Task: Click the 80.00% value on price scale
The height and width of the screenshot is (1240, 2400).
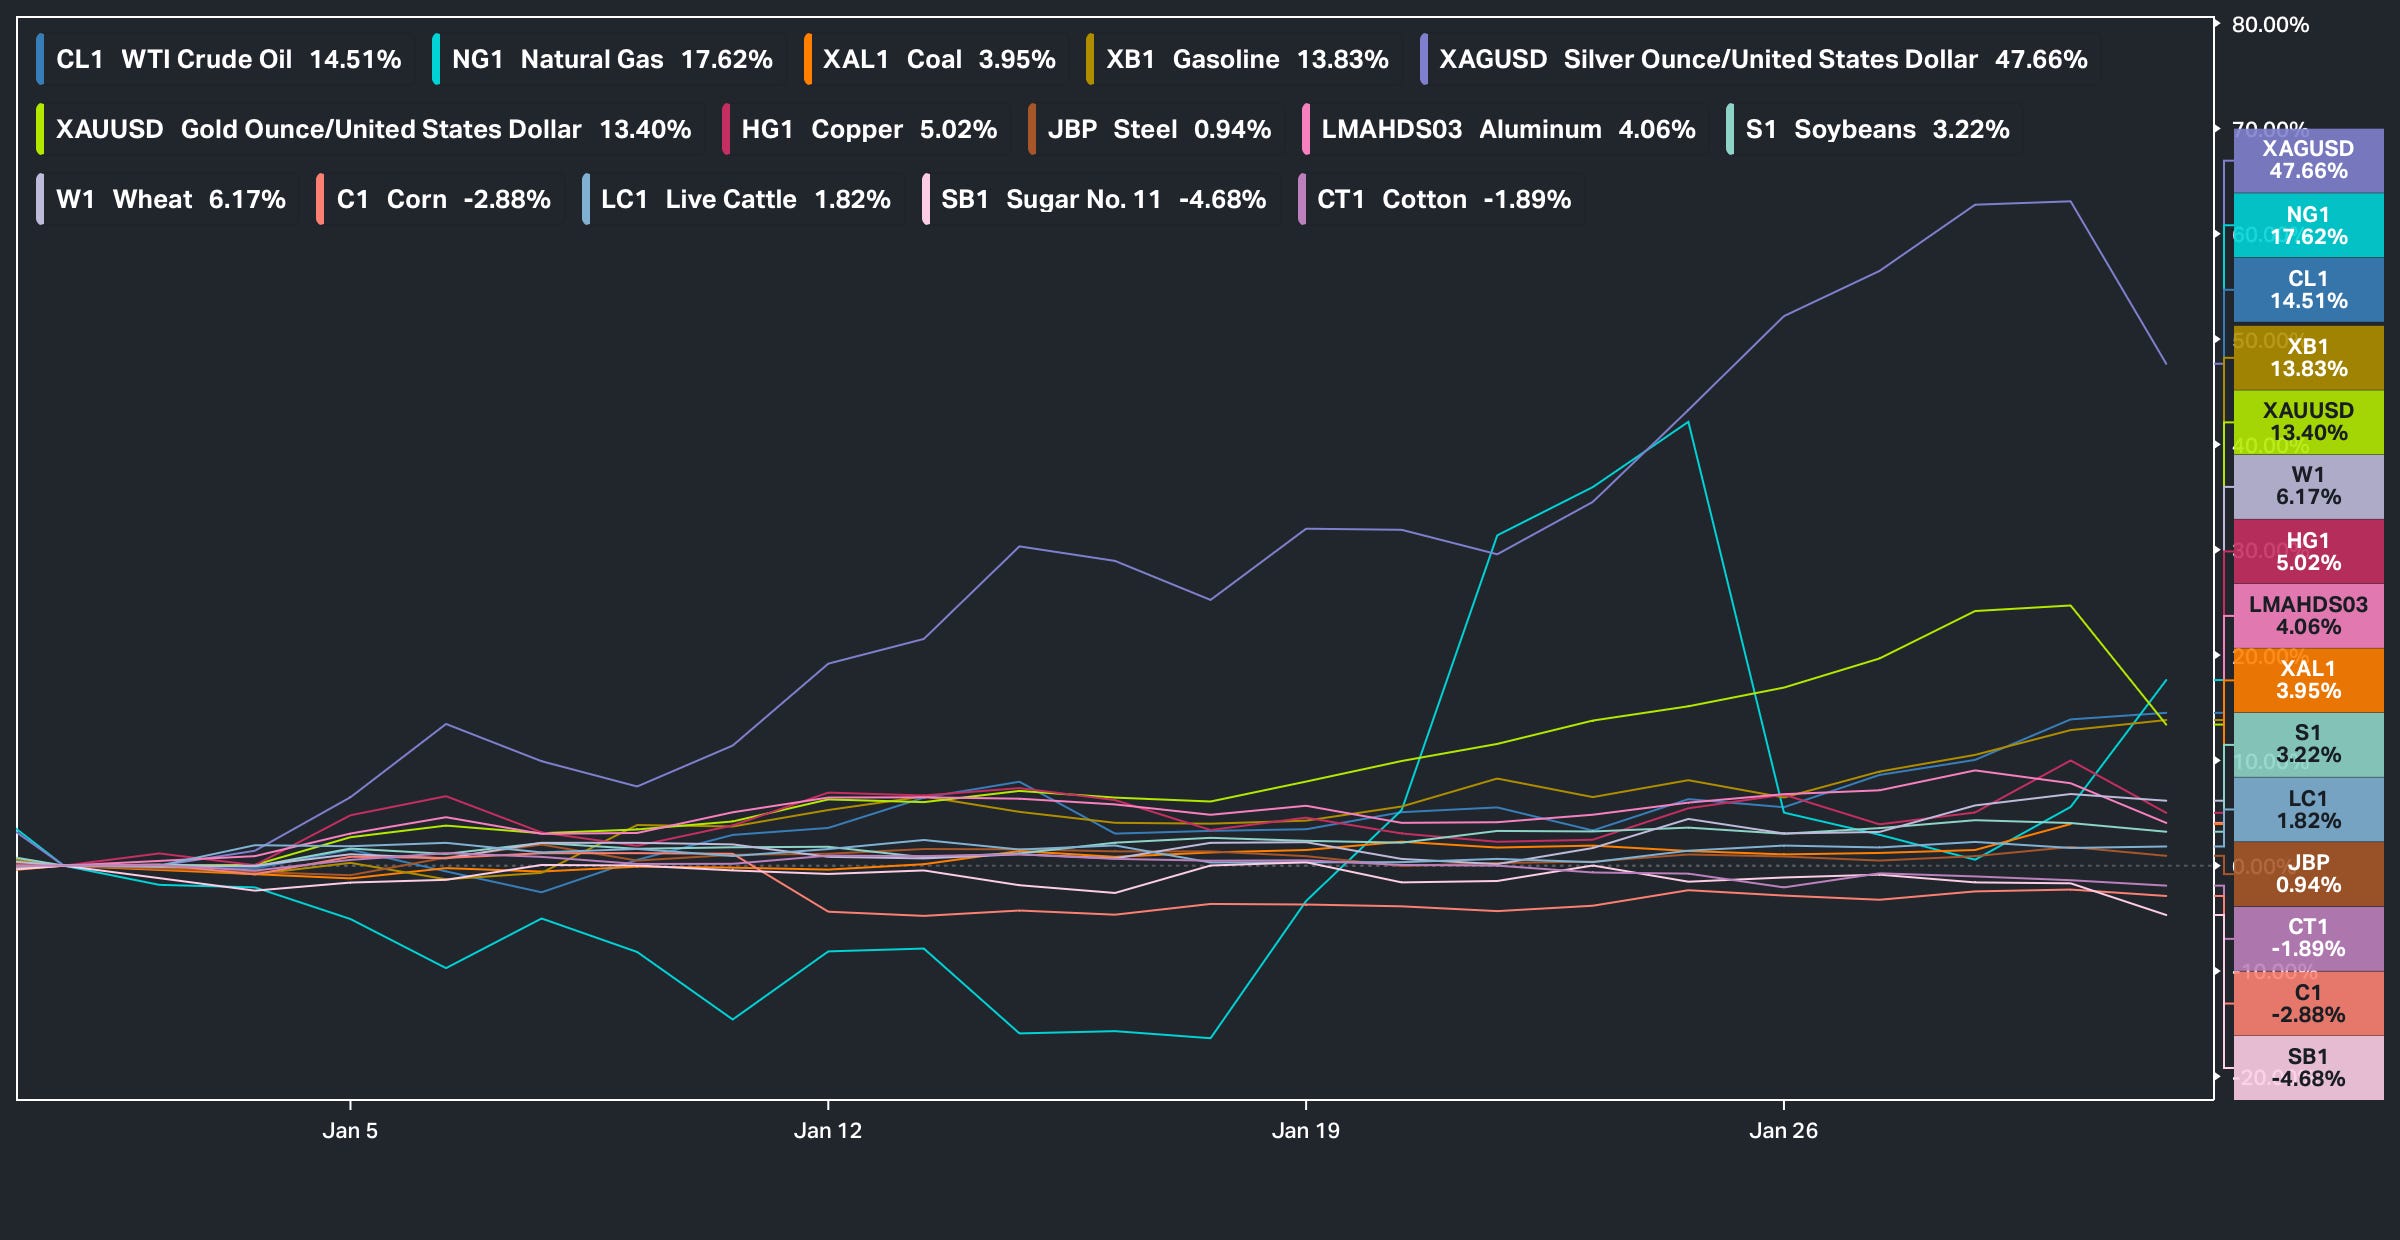Action: (2270, 25)
